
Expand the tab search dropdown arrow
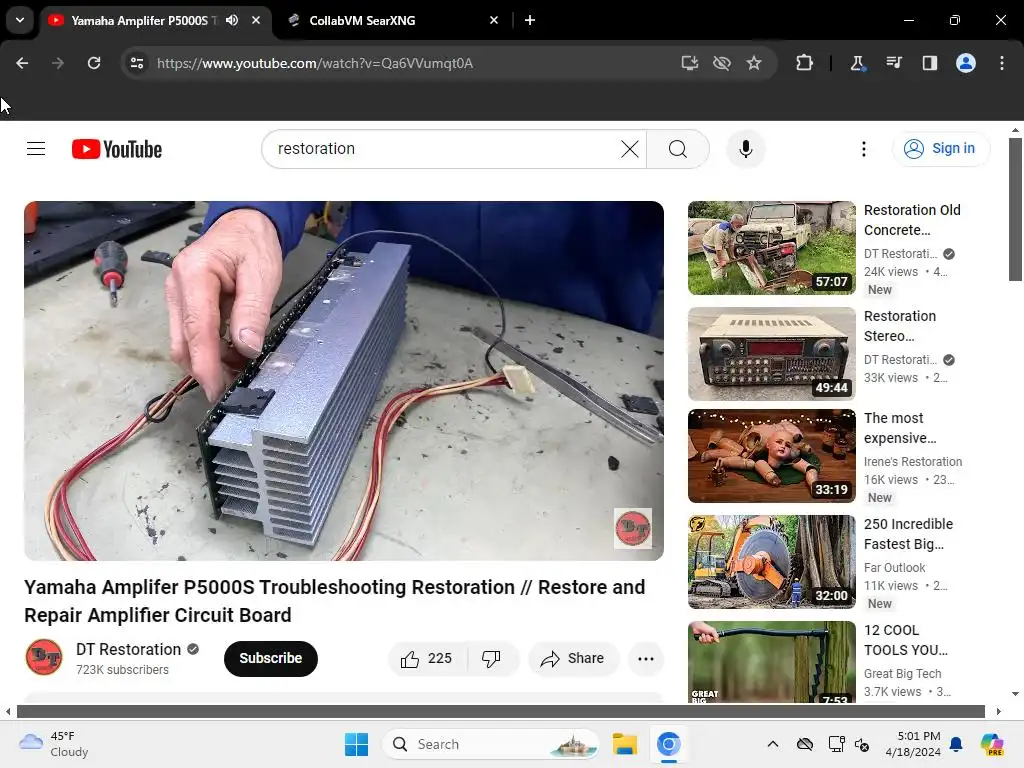click(x=20, y=20)
